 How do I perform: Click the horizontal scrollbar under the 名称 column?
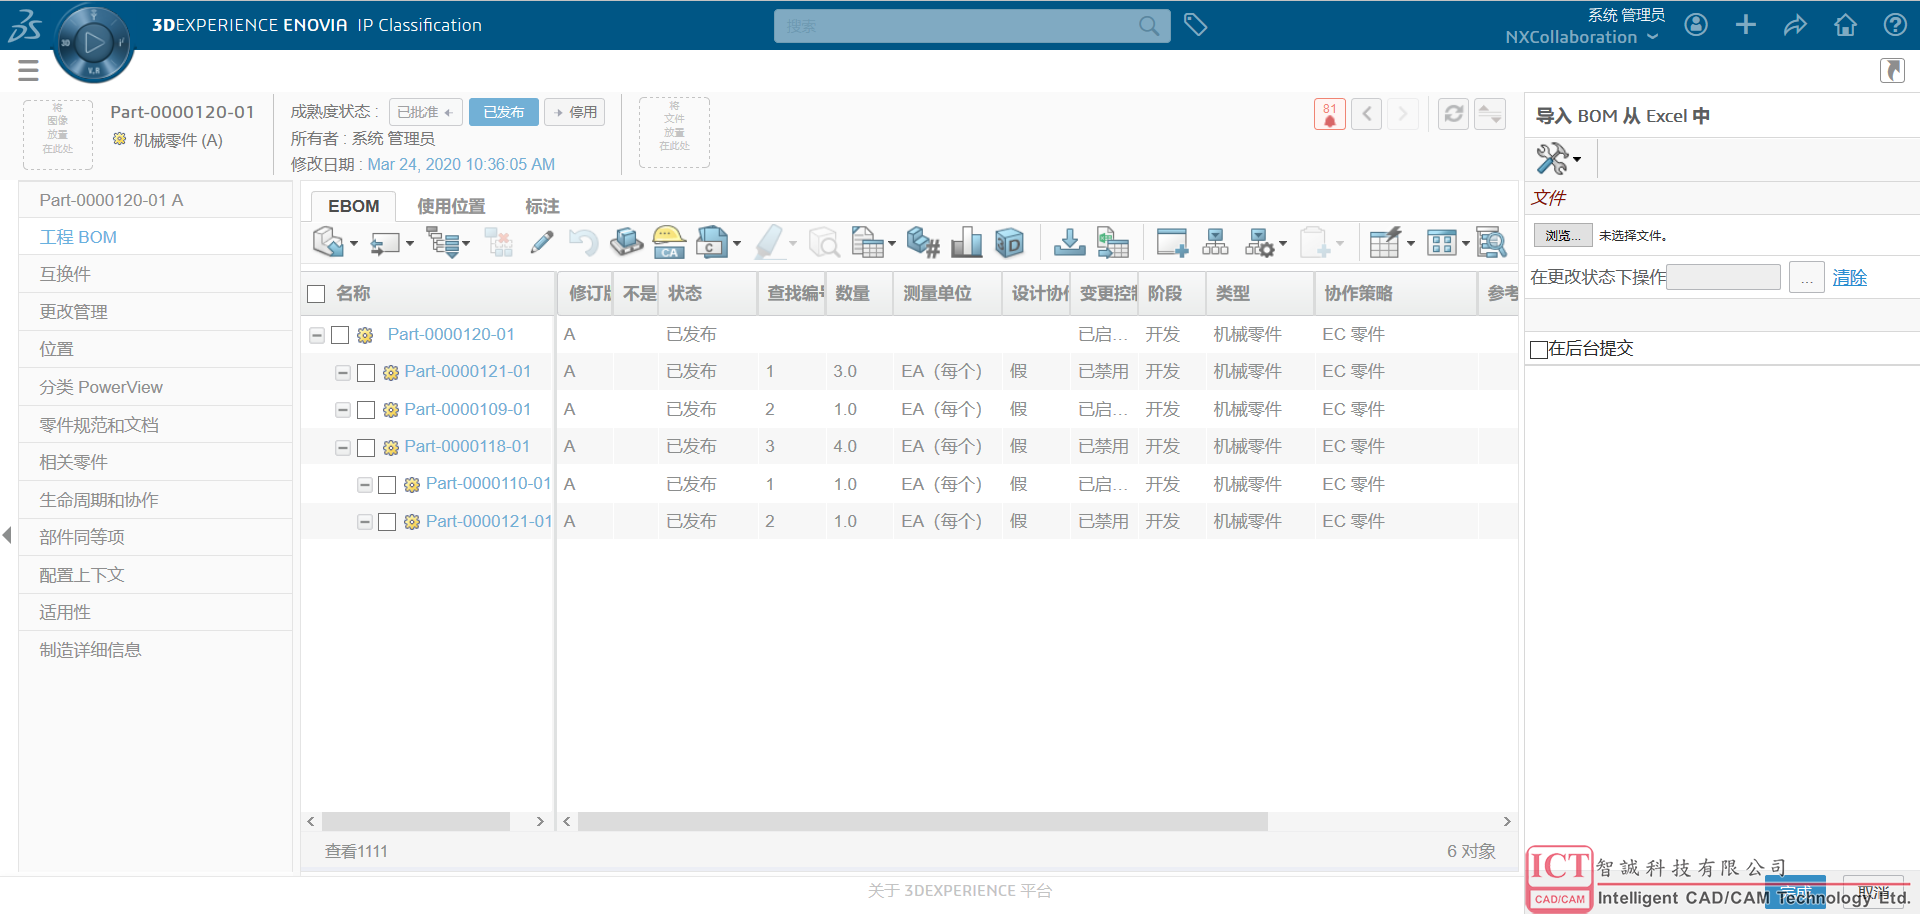[416, 822]
